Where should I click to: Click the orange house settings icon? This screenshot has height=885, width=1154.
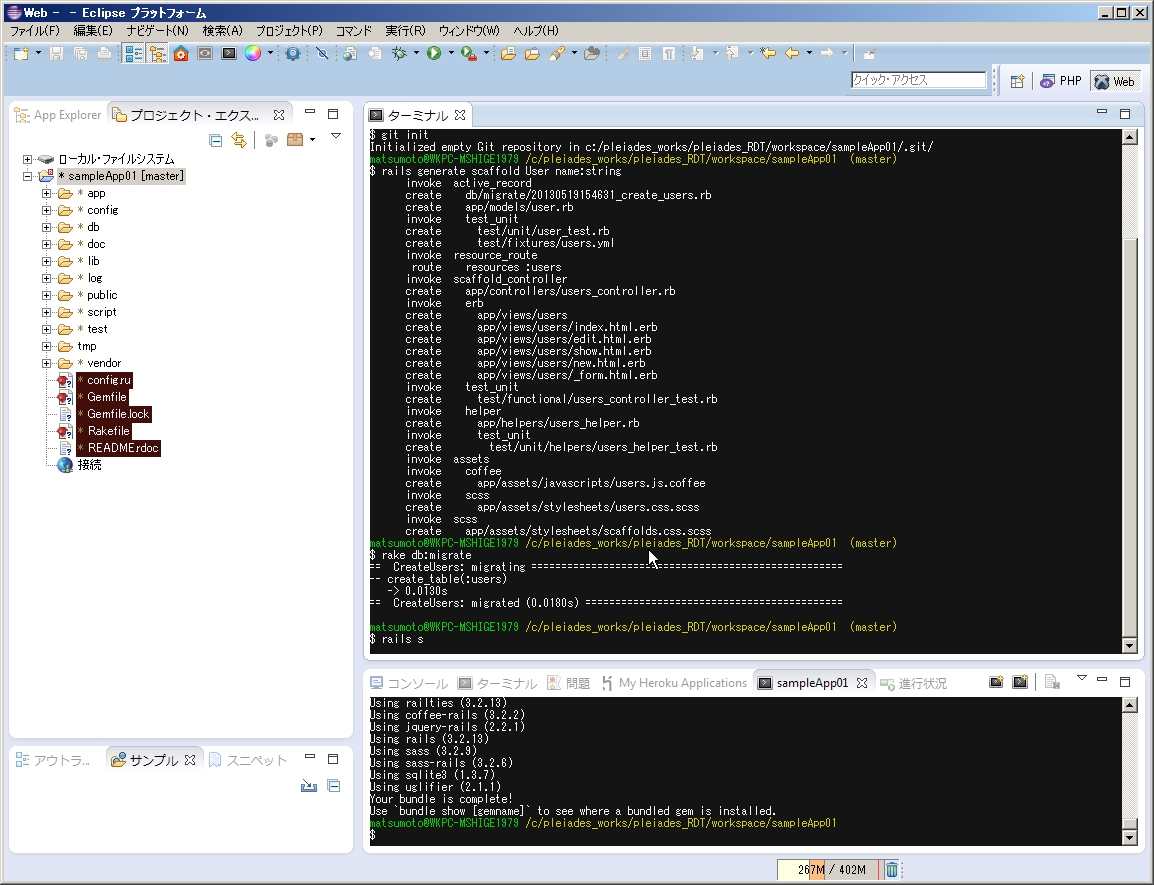click(181, 54)
